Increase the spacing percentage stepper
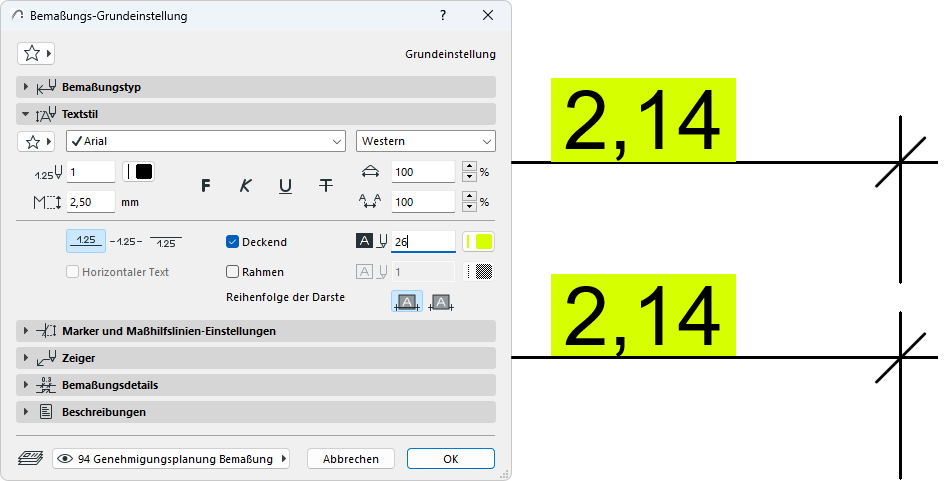Image resolution: width=952 pixels, height=481 pixels. [x=469, y=196]
